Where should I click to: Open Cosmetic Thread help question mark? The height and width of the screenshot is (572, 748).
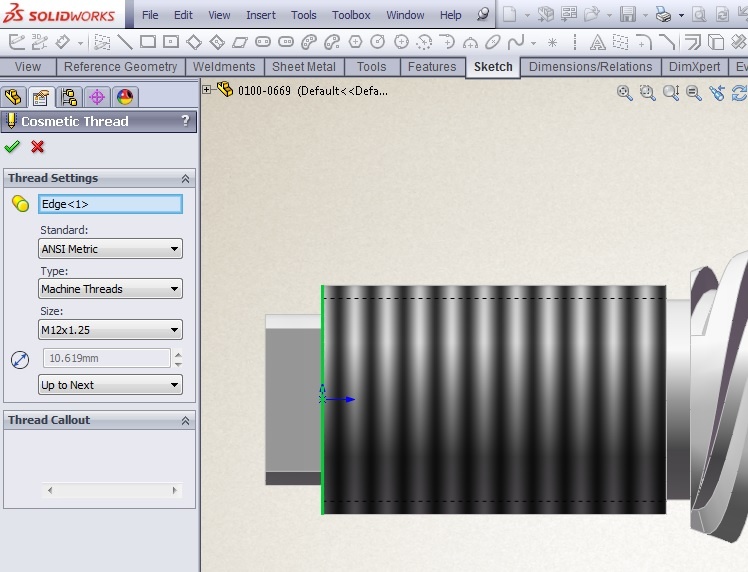pyautogui.click(x=186, y=121)
